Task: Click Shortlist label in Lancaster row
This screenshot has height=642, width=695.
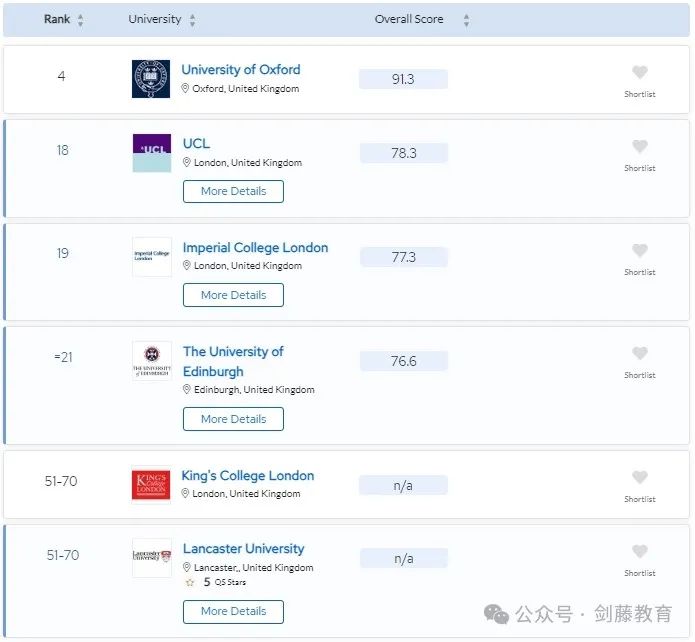Action: [x=640, y=573]
